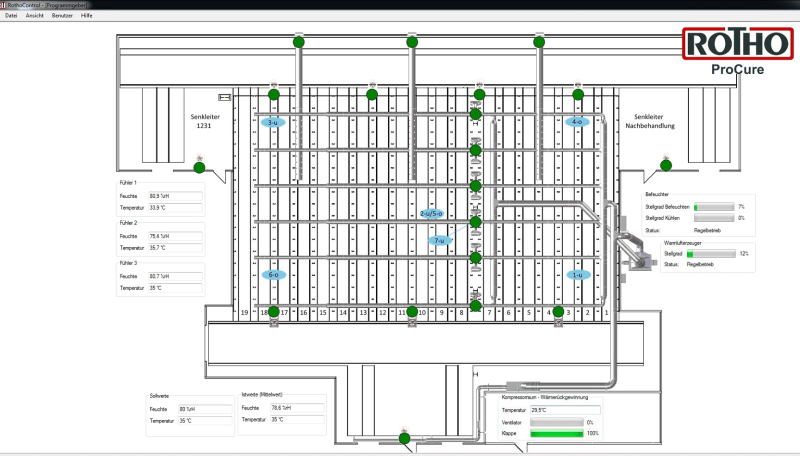Select the blue 3-u sensor marker

273,122
